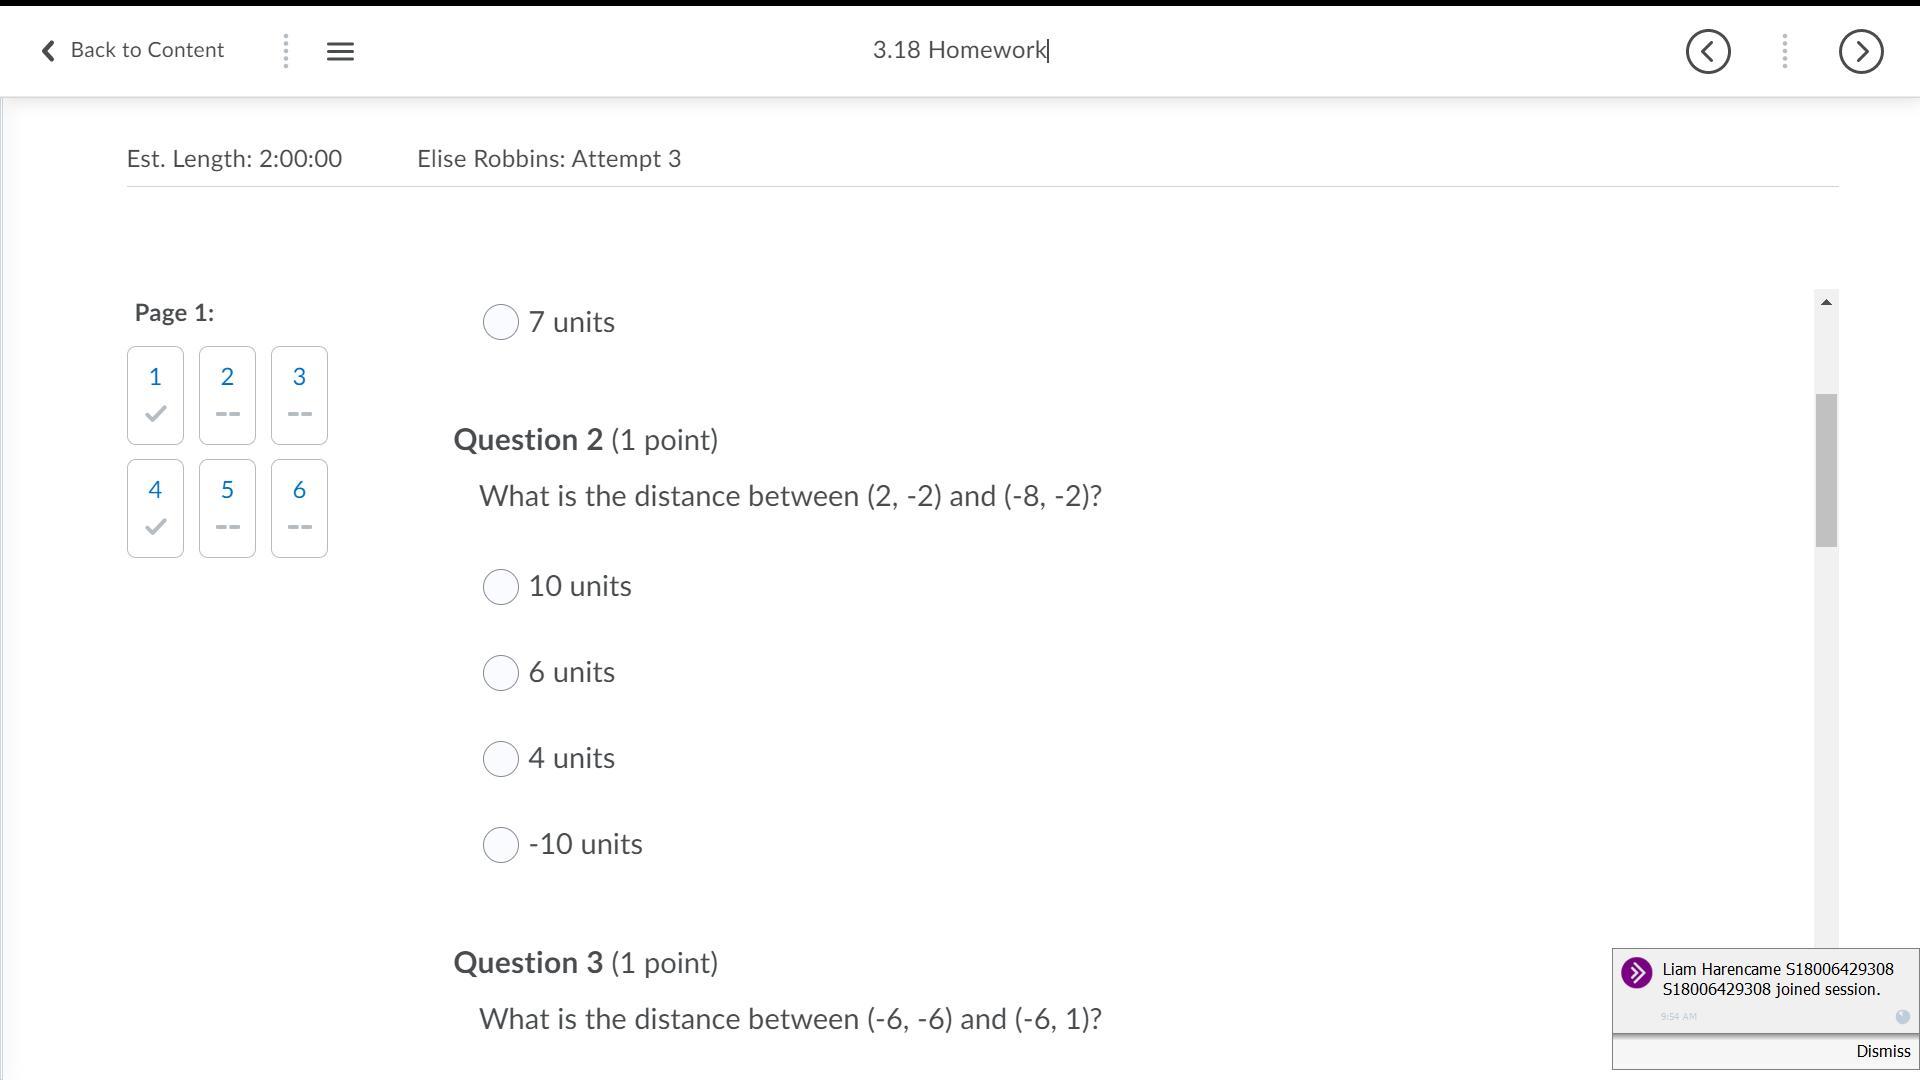The width and height of the screenshot is (1920, 1080).
Task: Jump to question 5 in page navigator
Action: point(227,508)
